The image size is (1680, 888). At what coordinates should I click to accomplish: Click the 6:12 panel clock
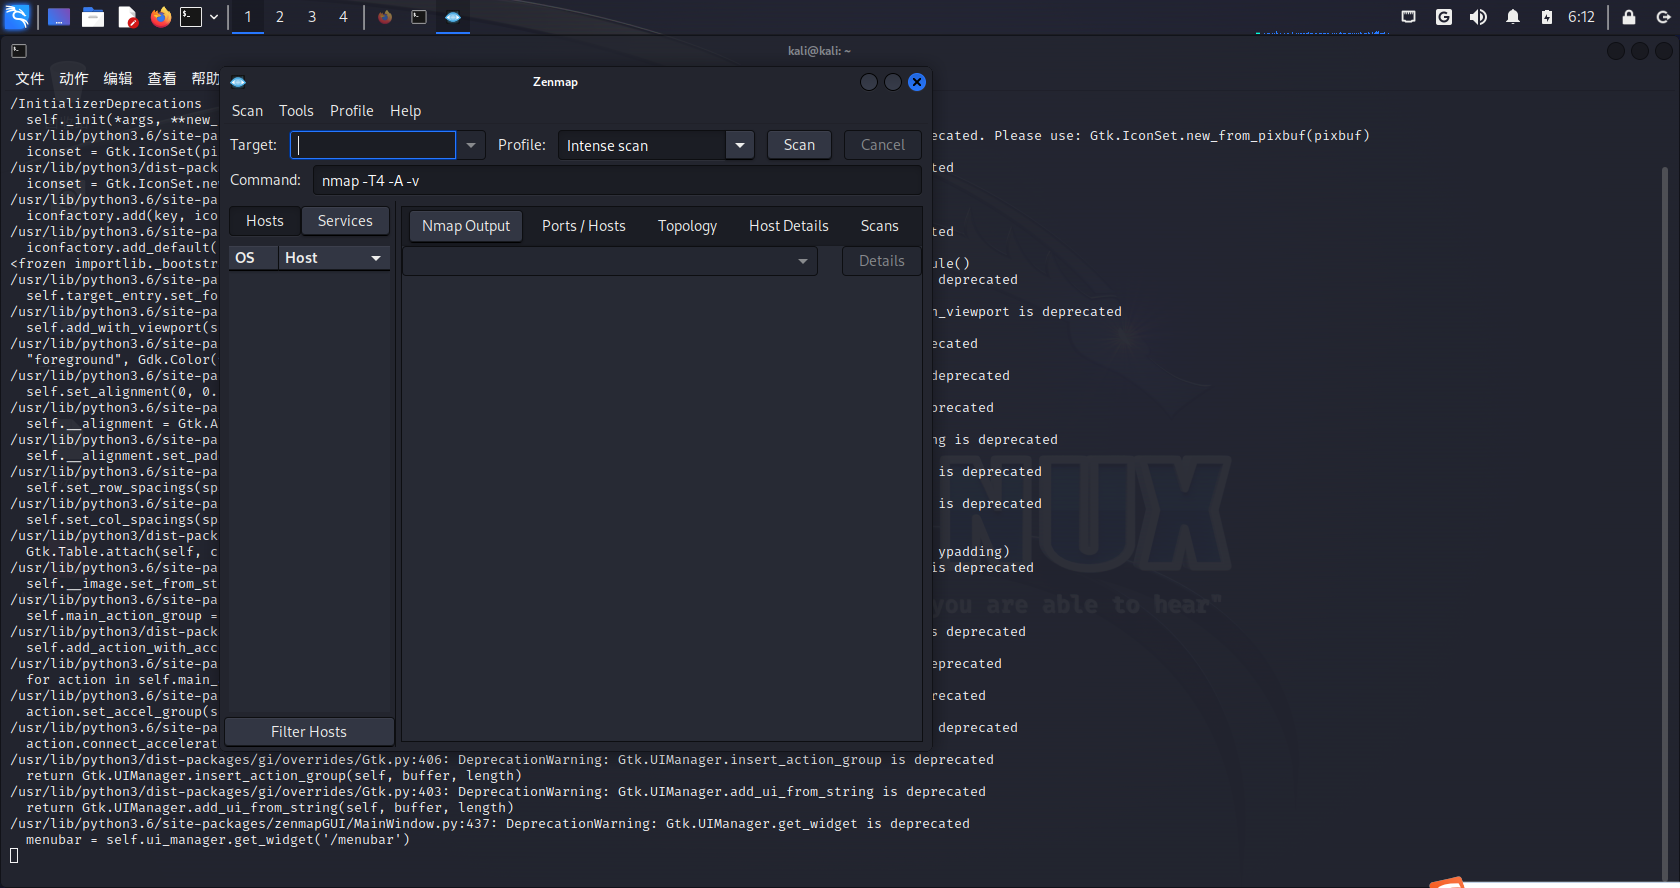tap(1581, 17)
